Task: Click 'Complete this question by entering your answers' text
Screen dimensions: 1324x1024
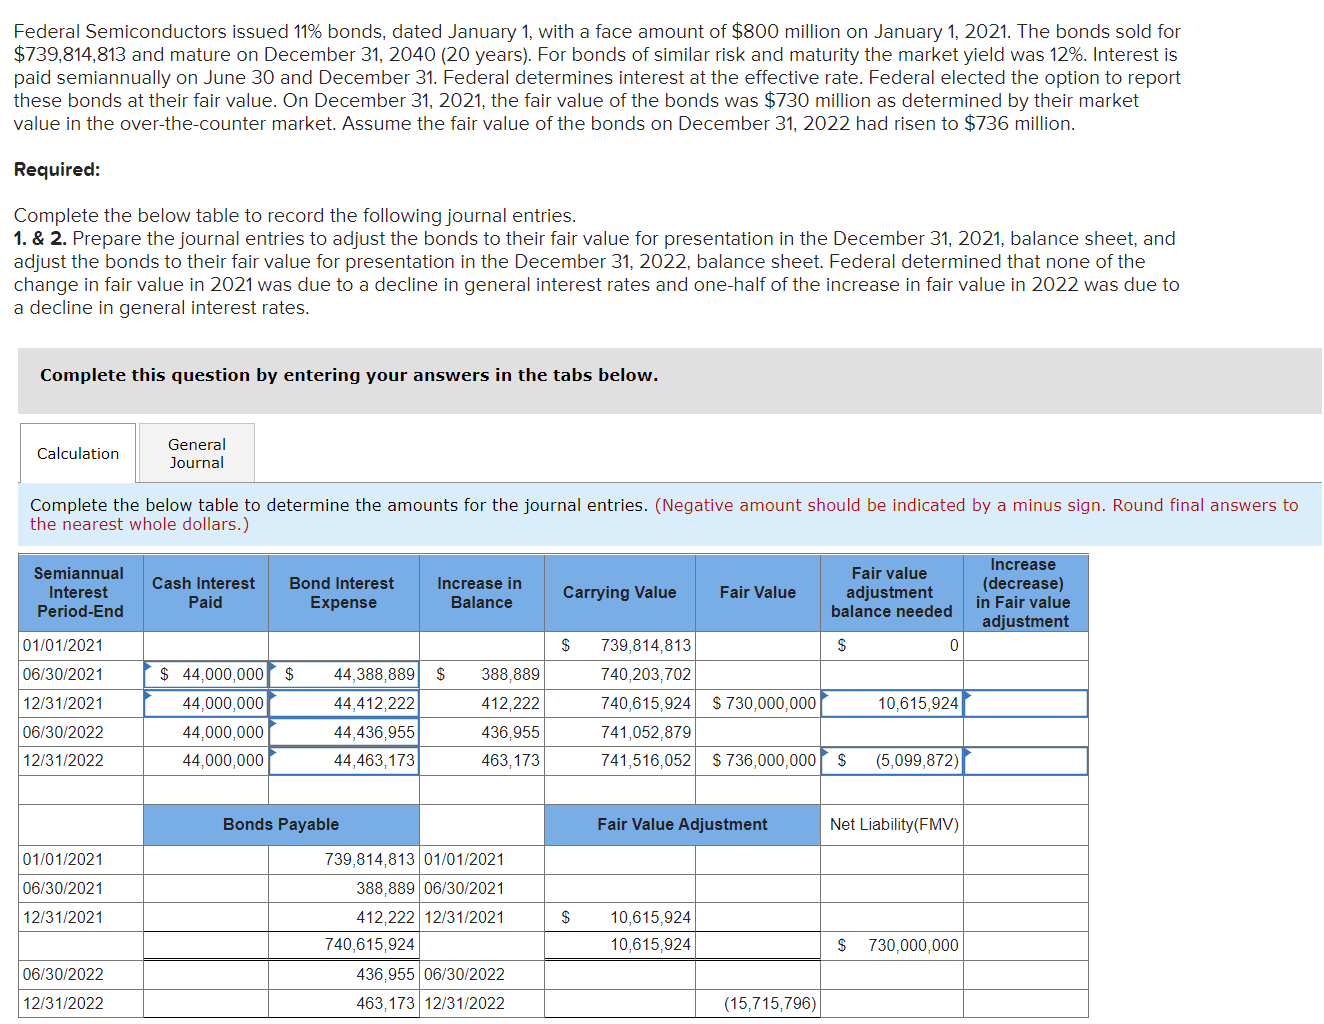Action: (349, 375)
